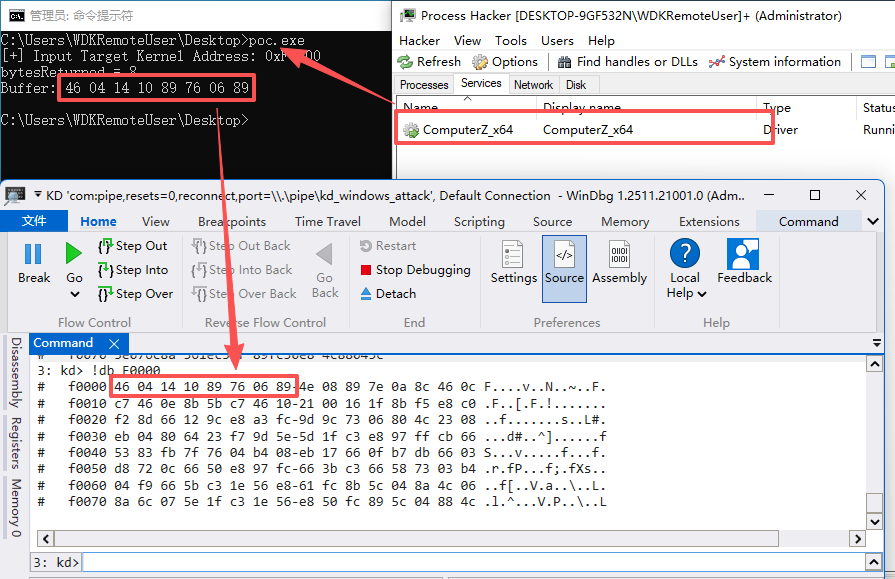
Task: Click the command prompt window icon
Action: point(17,15)
